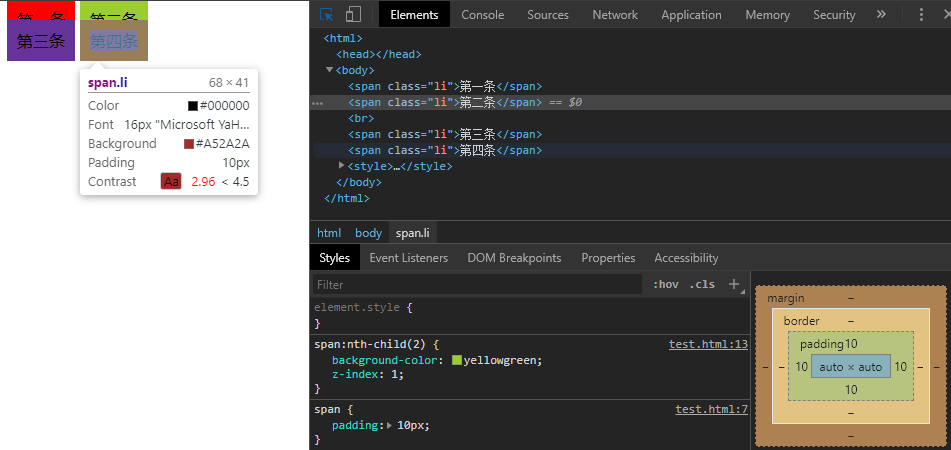
Task: Collapse the body element node
Action: (x=330, y=71)
